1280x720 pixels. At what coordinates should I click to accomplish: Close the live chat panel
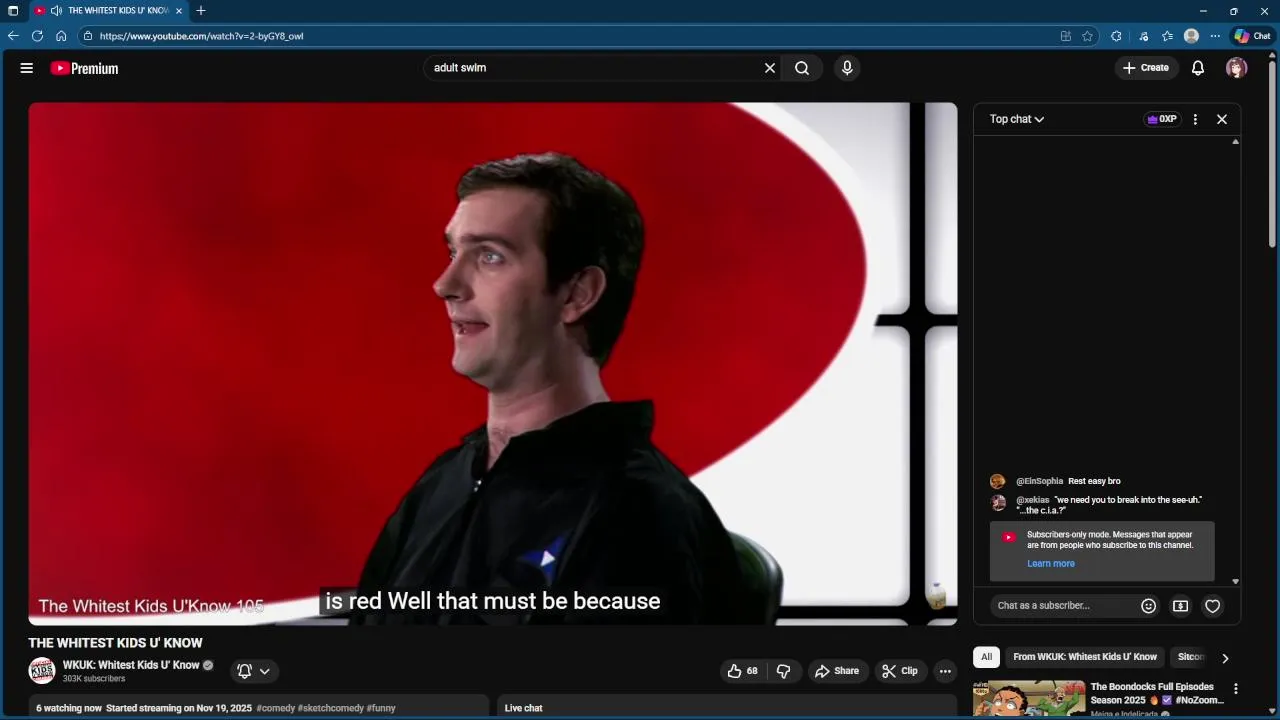pyautogui.click(x=1222, y=119)
